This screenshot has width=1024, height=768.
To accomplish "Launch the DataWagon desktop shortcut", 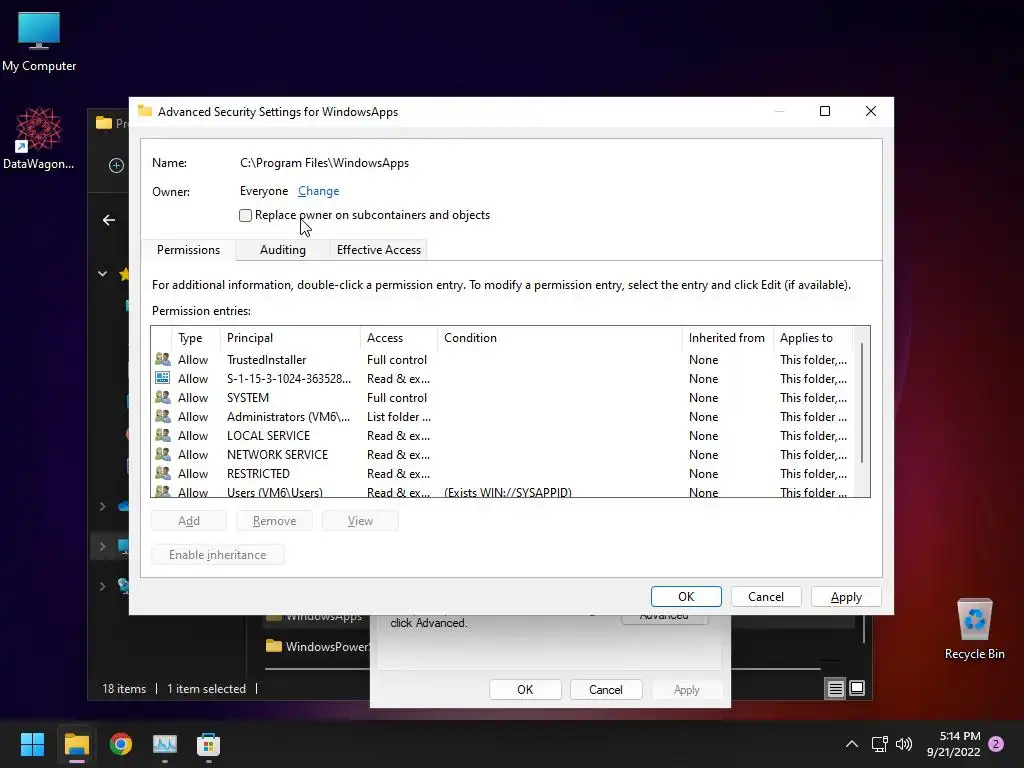I will point(39,138).
